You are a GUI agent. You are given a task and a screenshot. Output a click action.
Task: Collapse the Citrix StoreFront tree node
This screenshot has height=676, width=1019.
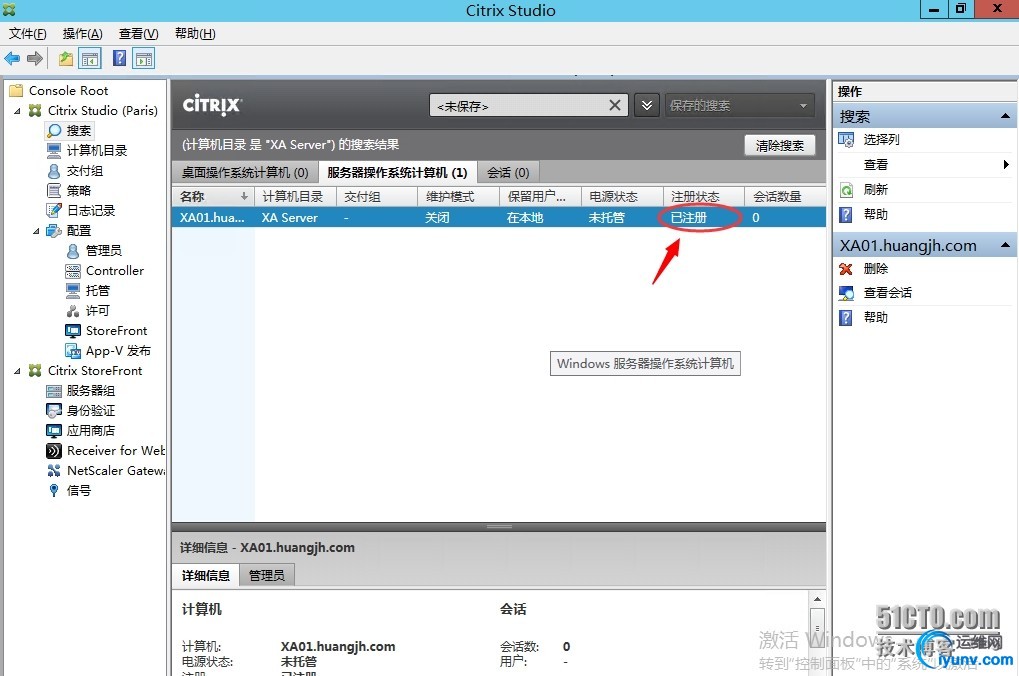point(18,371)
